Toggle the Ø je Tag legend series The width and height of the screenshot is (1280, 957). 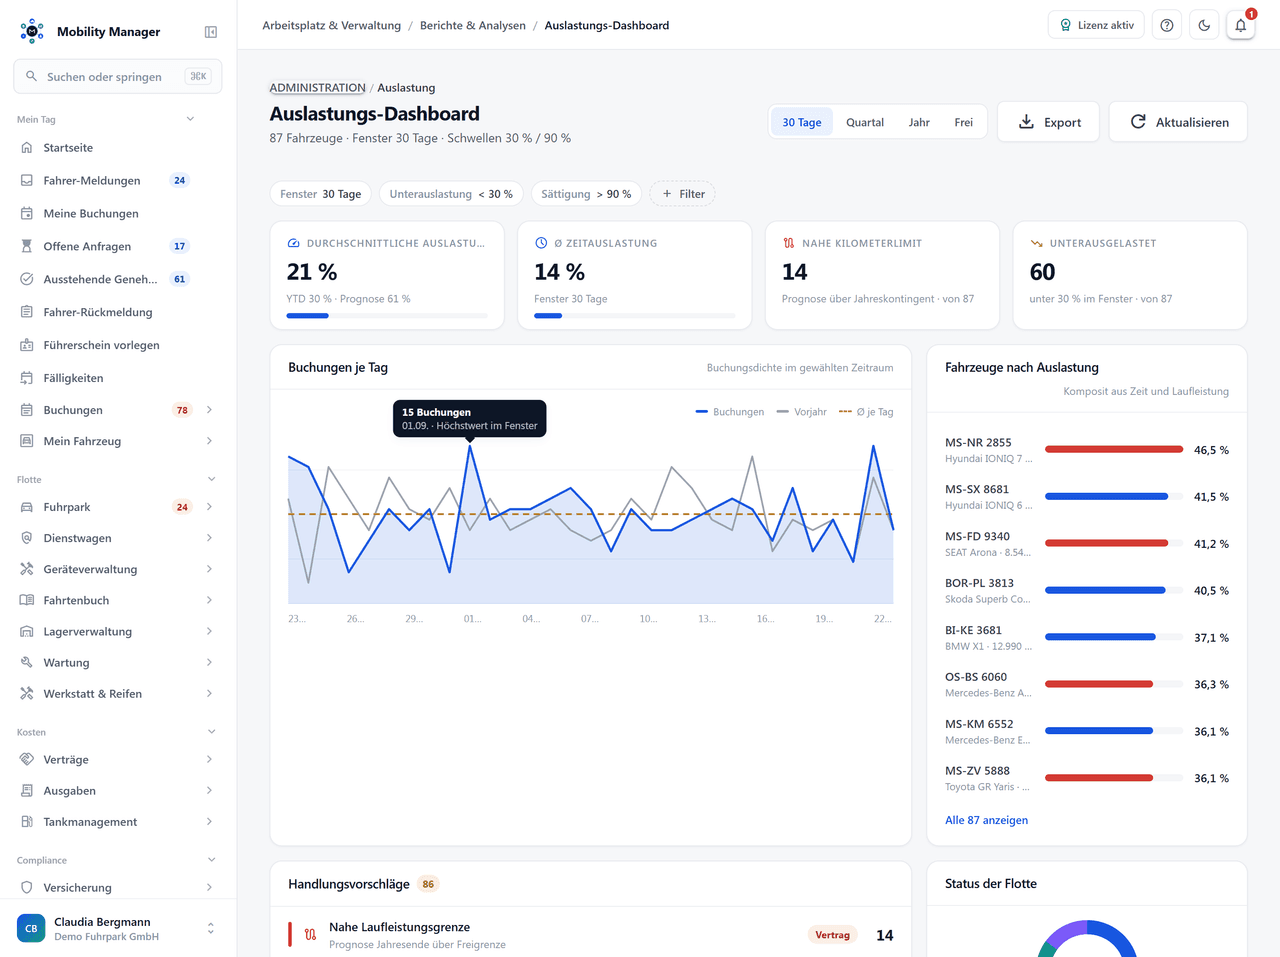click(866, 412)
